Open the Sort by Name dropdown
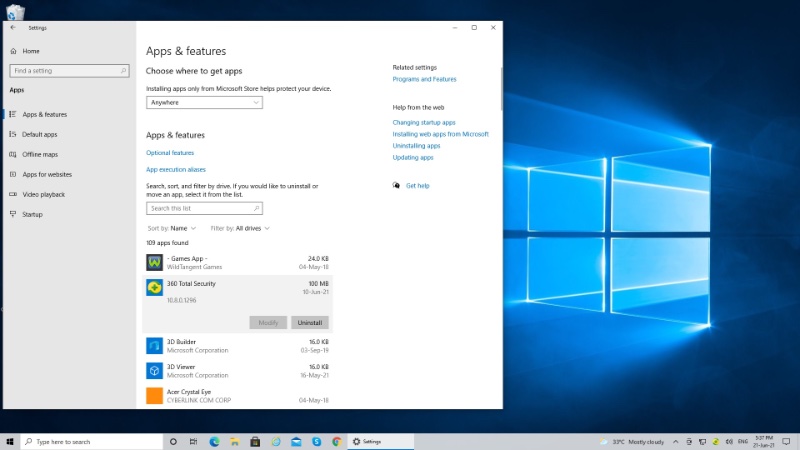Screen dimensions: 800x450 click(x=171, y=228)
